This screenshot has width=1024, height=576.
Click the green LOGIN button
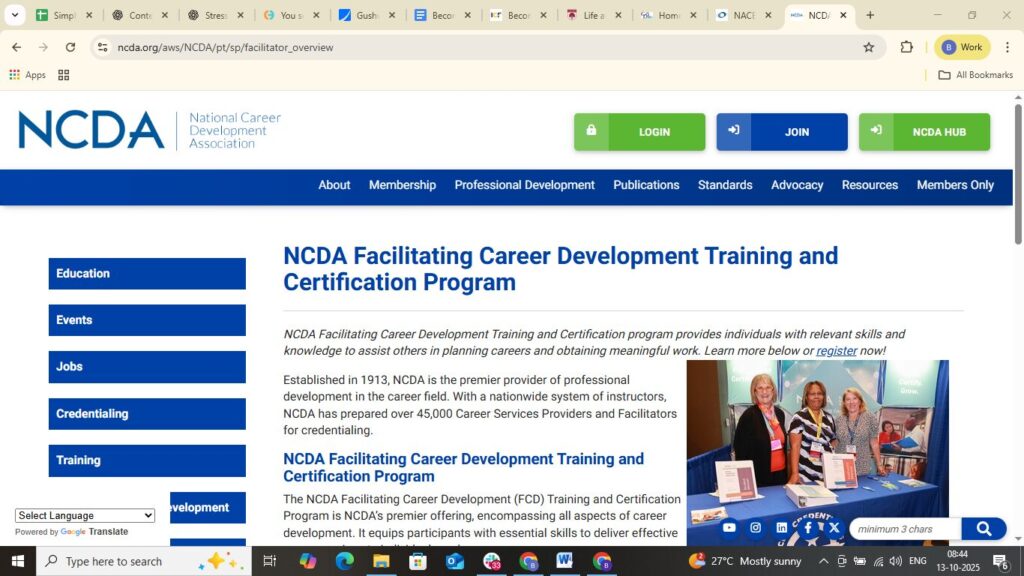tap(639, 131)
